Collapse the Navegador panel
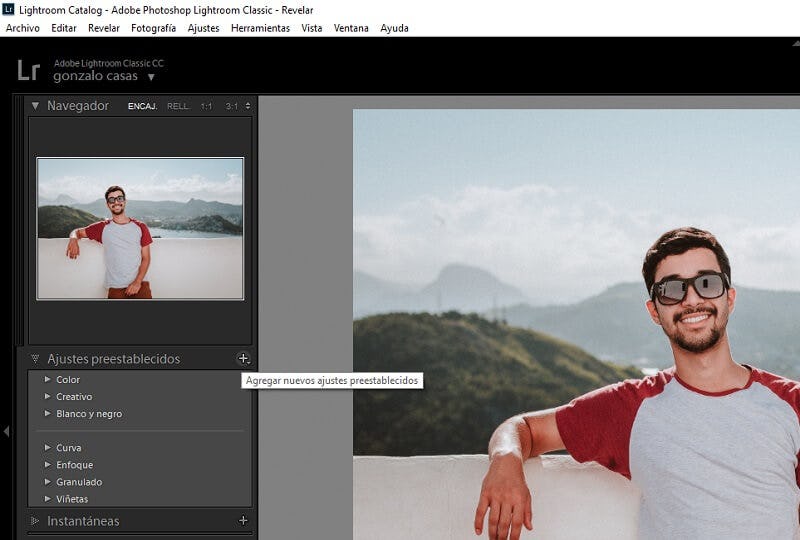The height and width of the screenshot is (540, 800). 35,106
